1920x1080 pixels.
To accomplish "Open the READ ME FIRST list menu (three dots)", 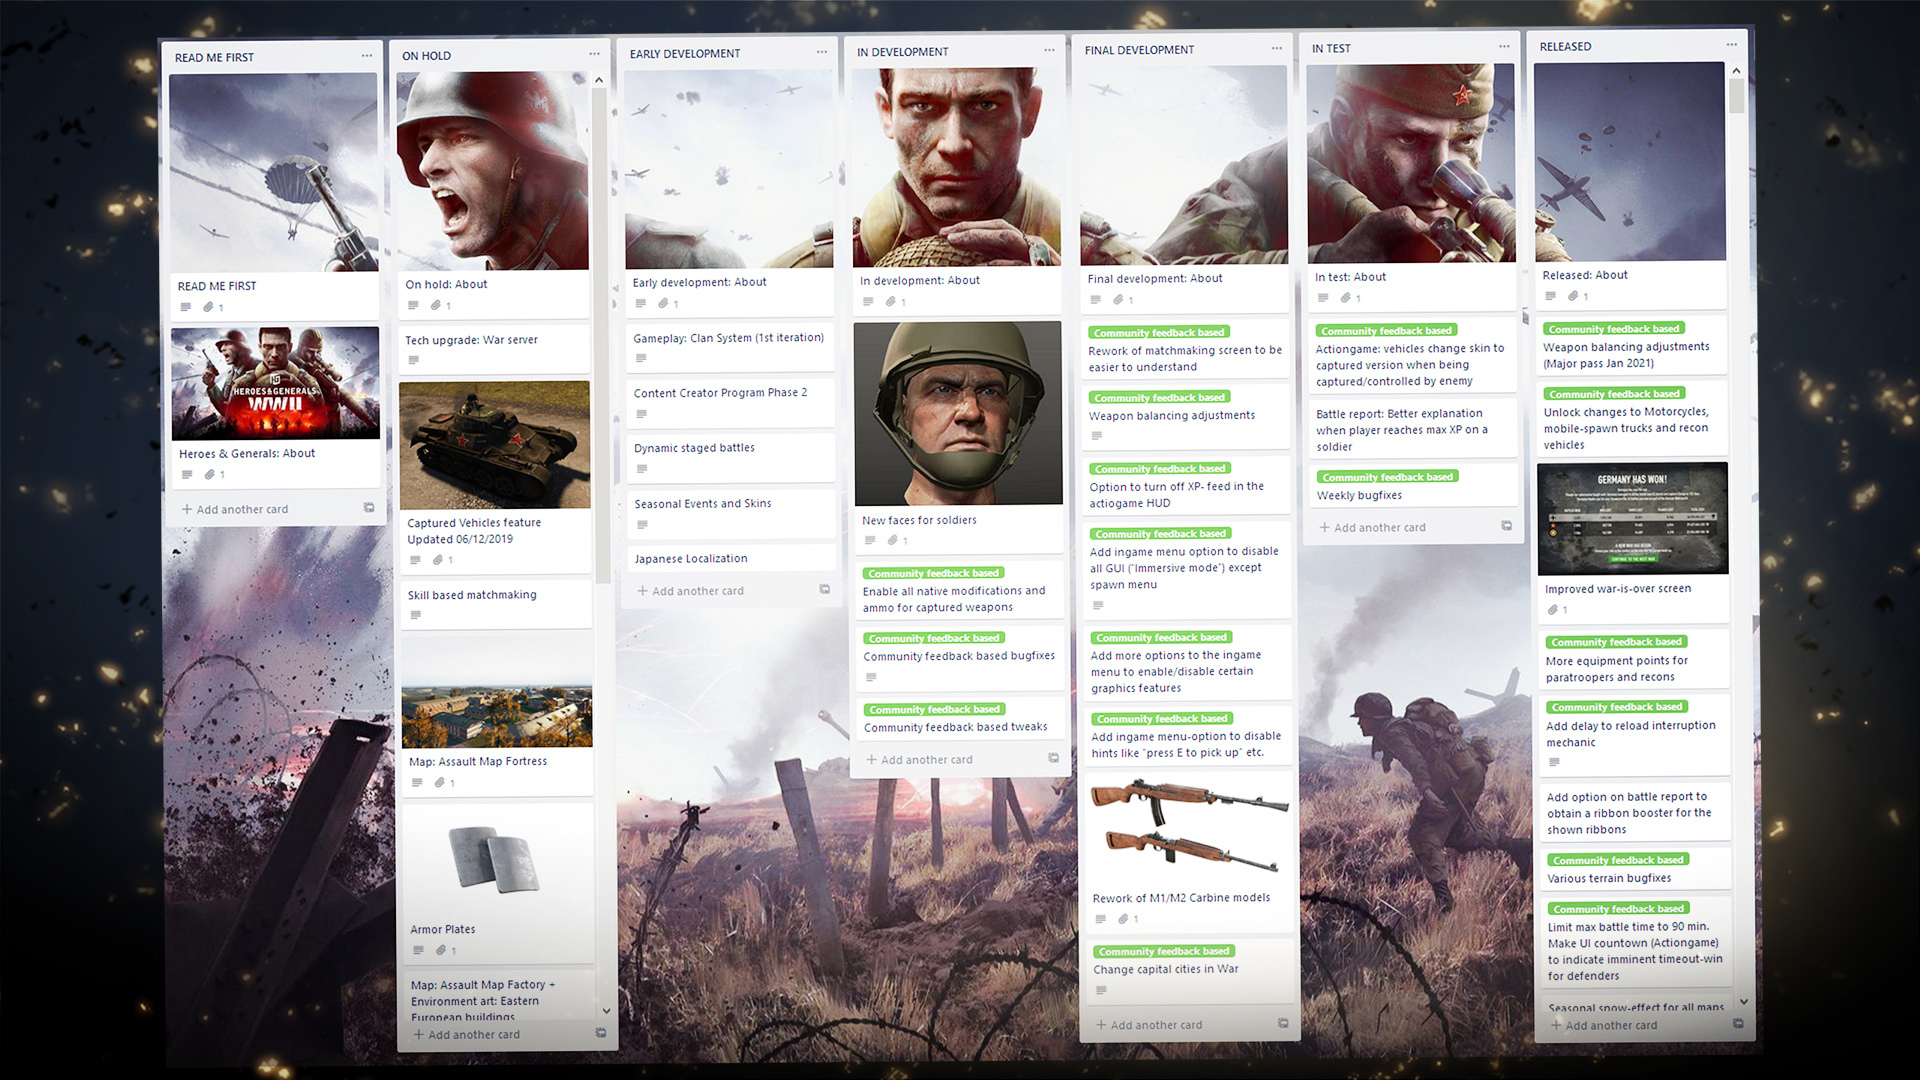I will (367, 56).
